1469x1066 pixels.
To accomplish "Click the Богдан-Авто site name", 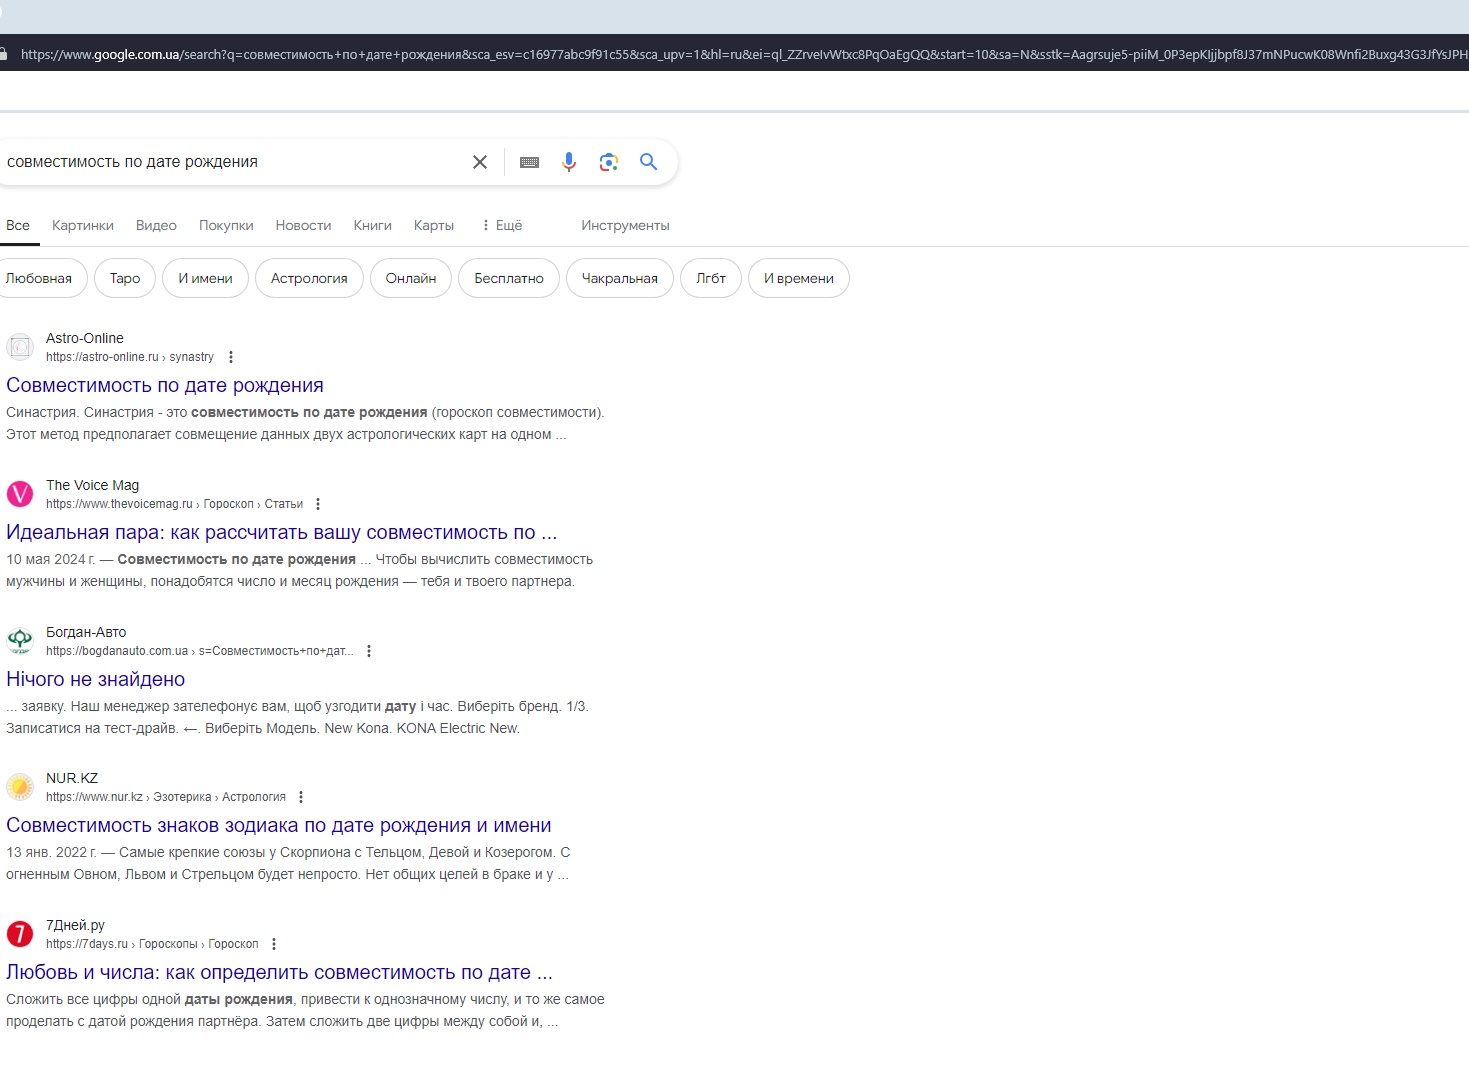I will click(86, 632).
